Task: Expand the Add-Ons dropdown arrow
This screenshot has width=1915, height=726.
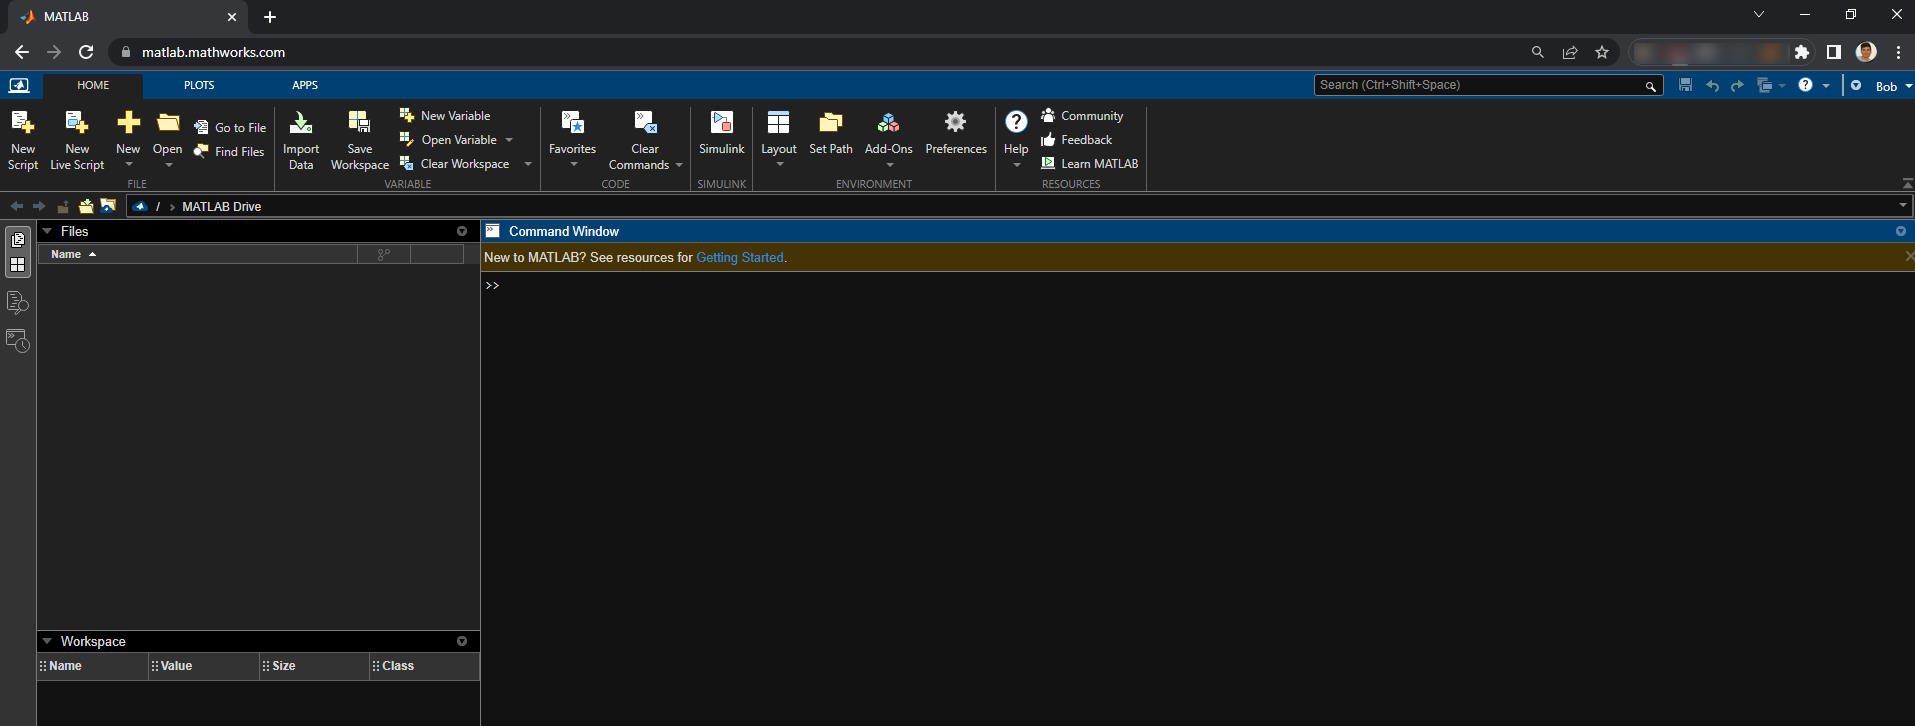Action: click(889, 165)
